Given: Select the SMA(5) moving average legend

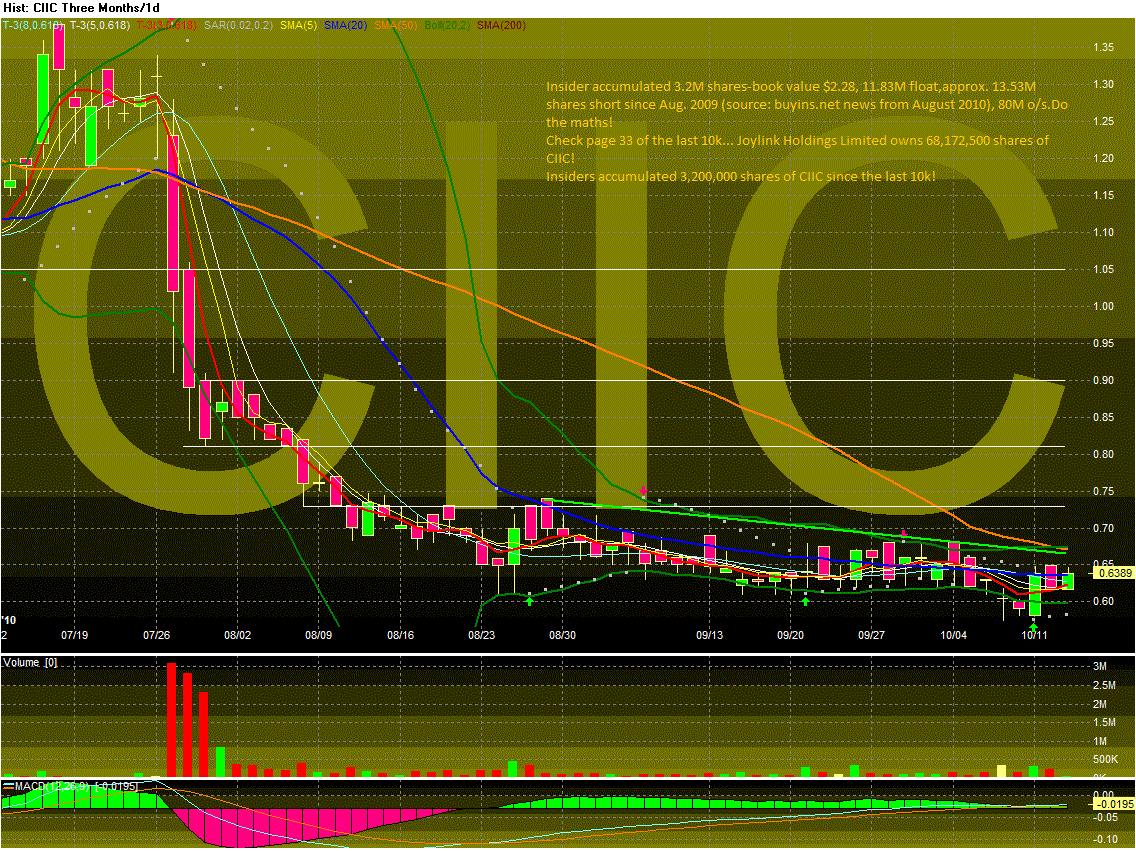Looking at the screenshot, I should point(296,26).
